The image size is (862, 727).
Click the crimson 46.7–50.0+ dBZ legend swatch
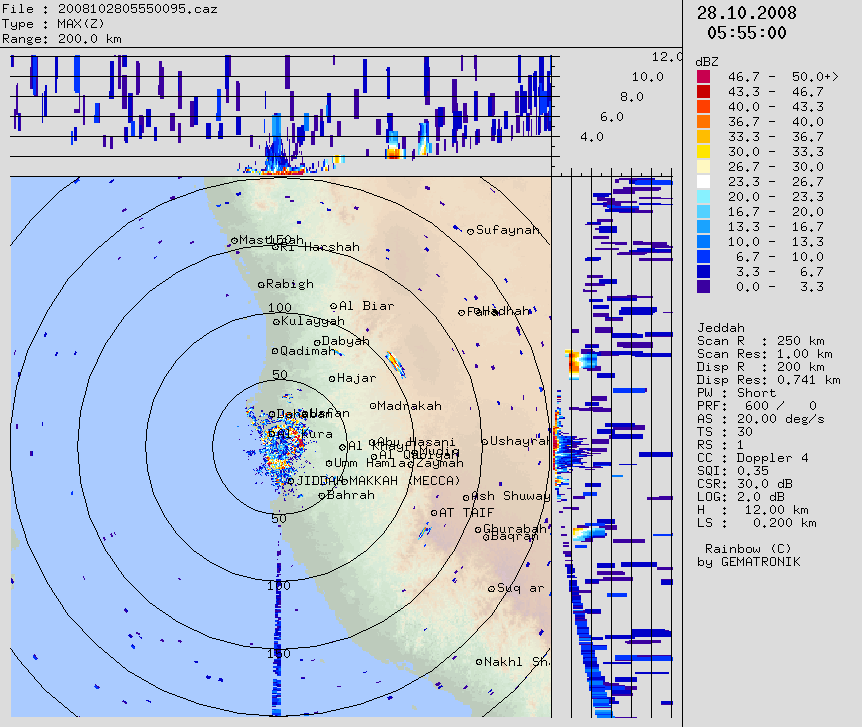coord(703,76)
